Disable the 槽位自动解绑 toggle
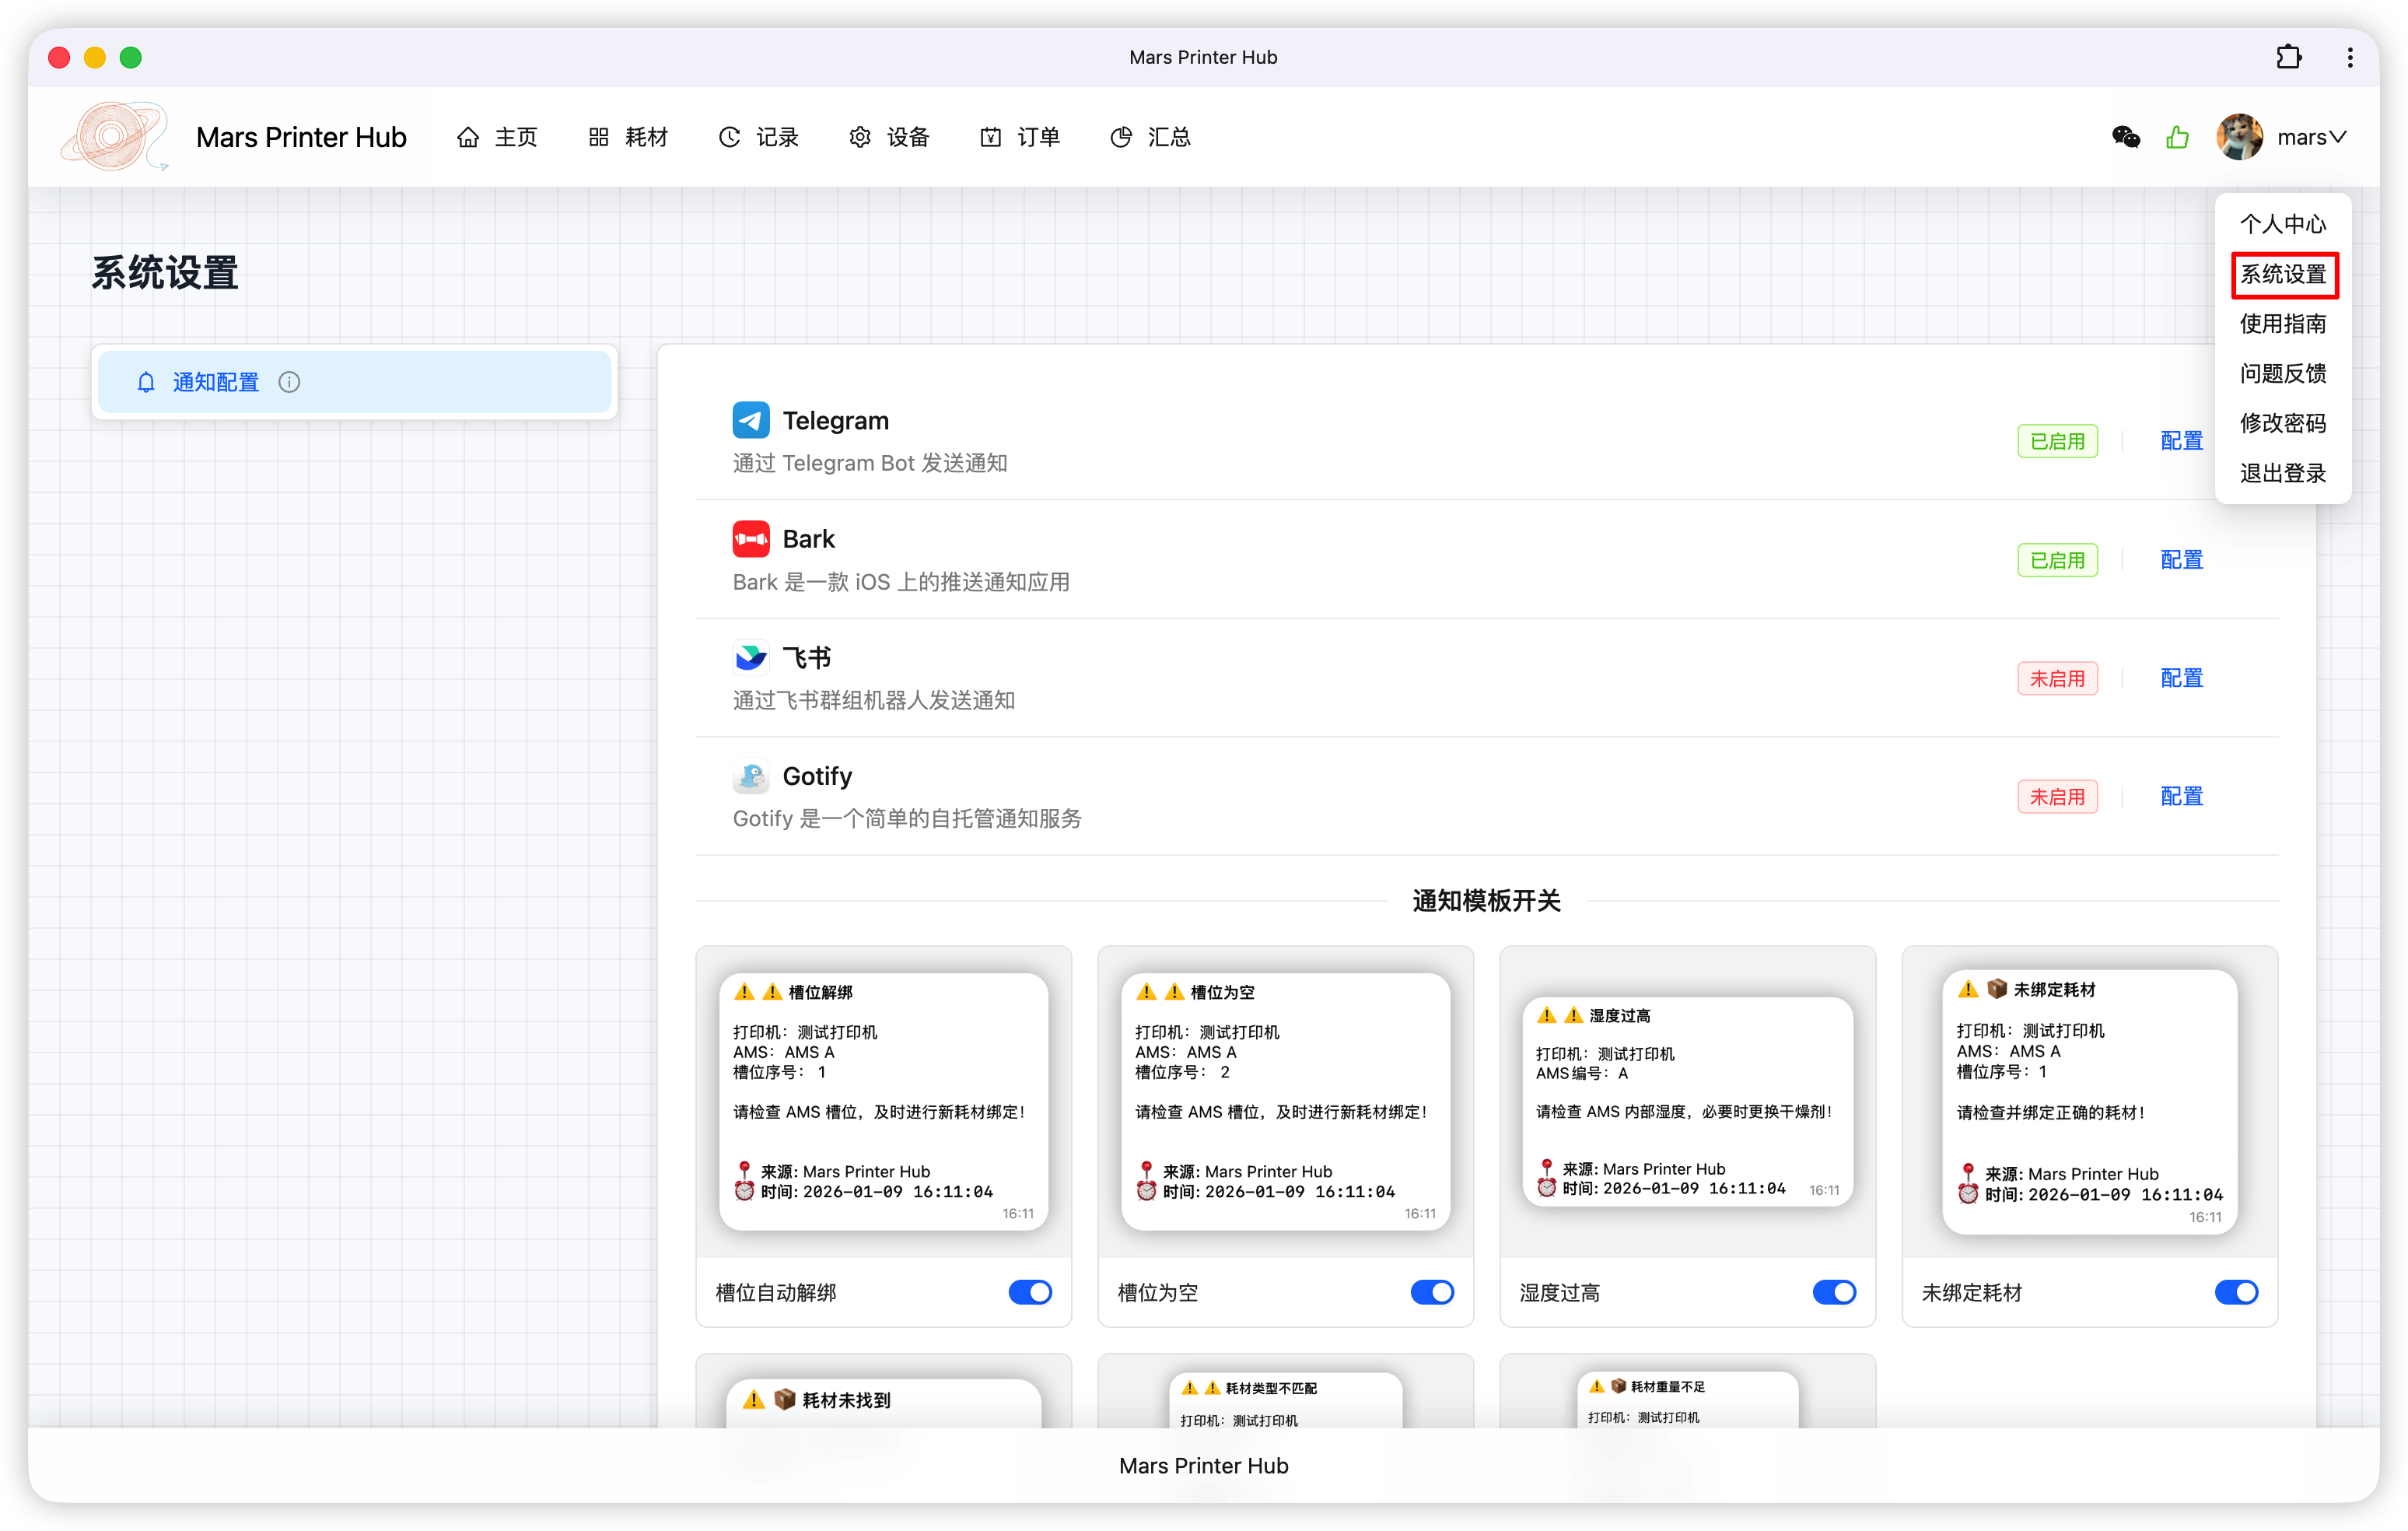This screenshot has width=2408, height=1531. (x=1030, y=1292)
